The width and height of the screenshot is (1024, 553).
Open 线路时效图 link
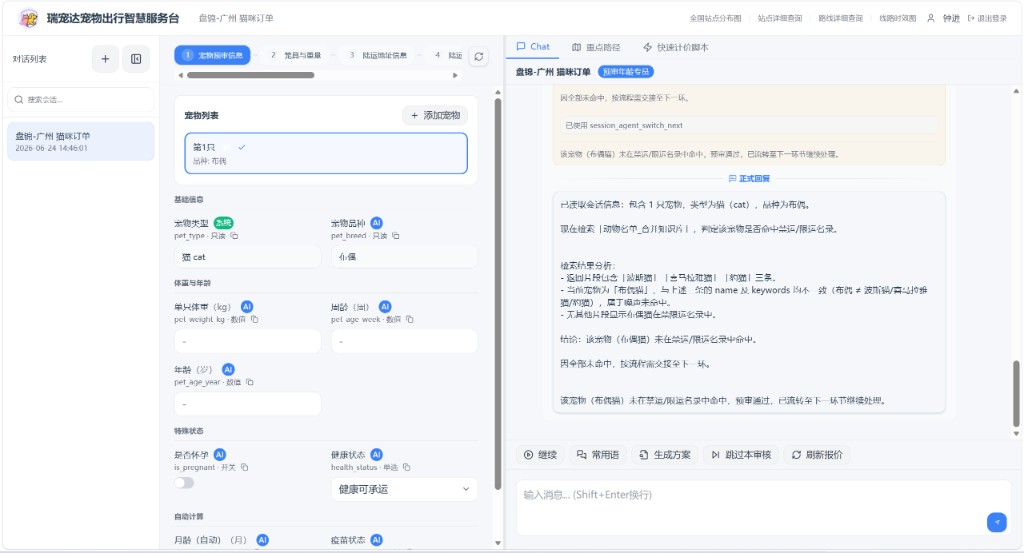click(897, 18)
